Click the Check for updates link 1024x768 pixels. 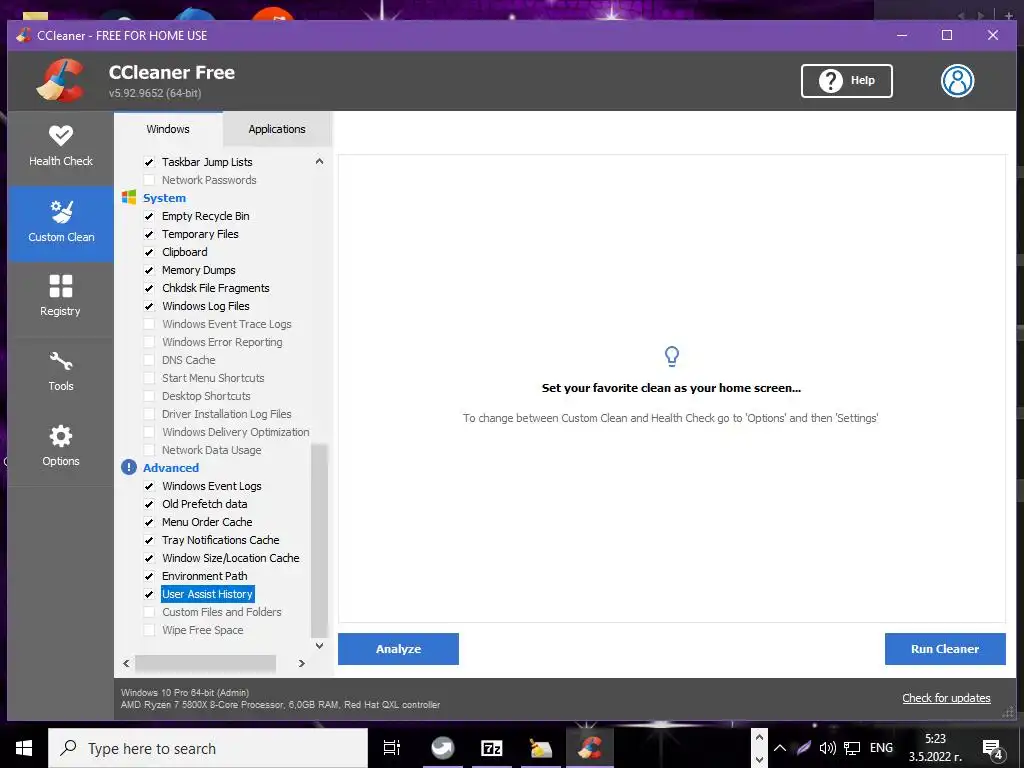(x=946, y=698)
